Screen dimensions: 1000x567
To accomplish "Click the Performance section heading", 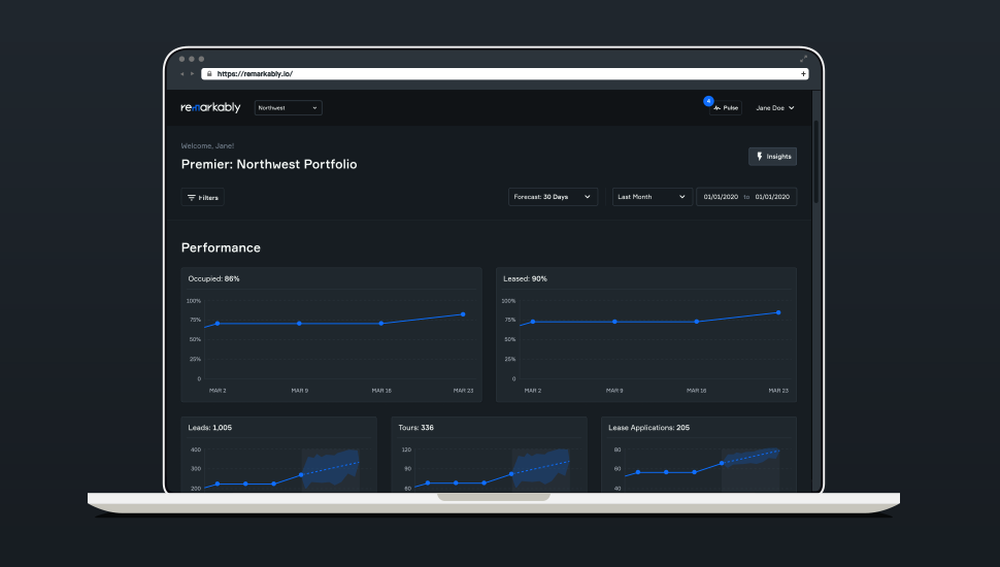I will pyautogui.click(x=221, y=247).
